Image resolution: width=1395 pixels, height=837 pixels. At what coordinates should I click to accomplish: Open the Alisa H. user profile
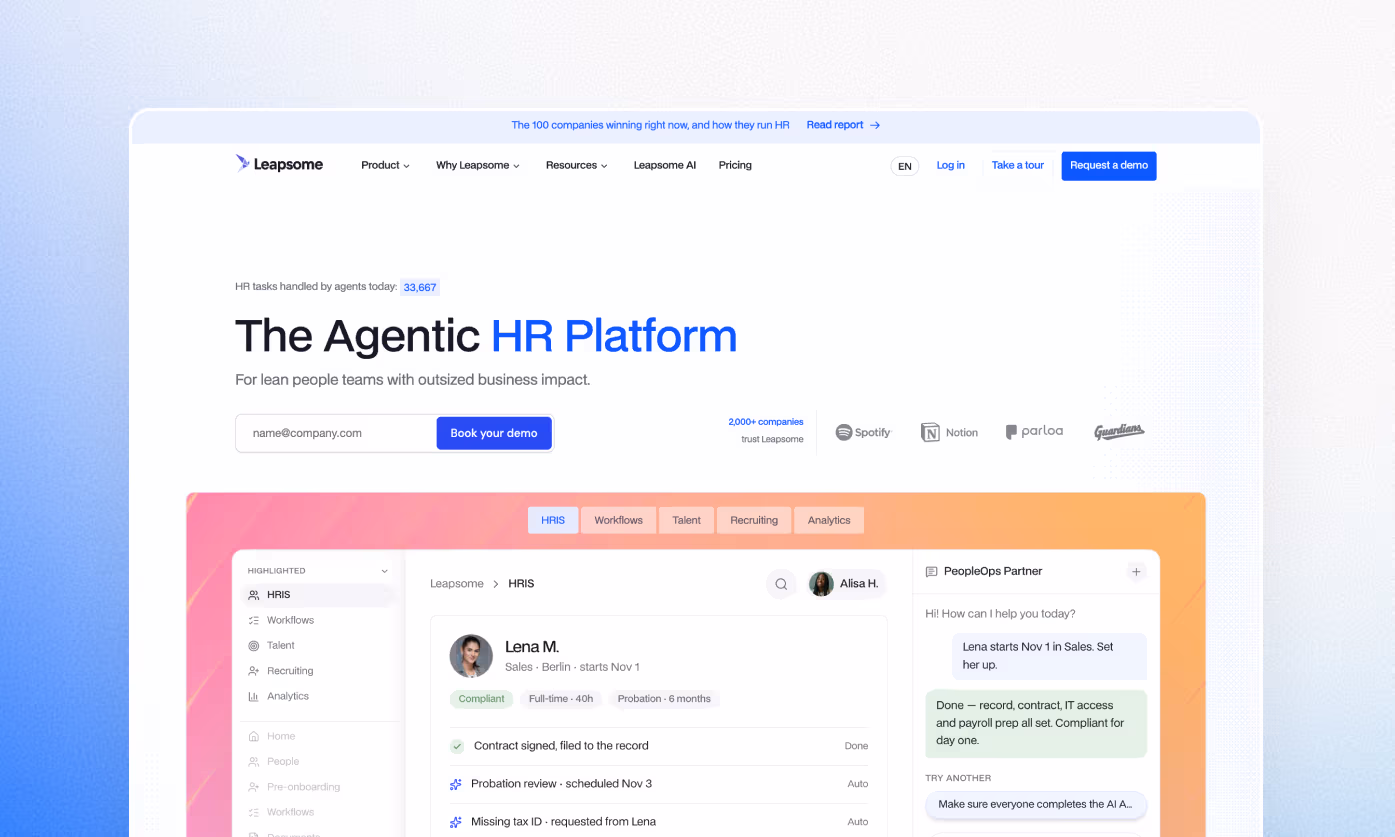846,584
